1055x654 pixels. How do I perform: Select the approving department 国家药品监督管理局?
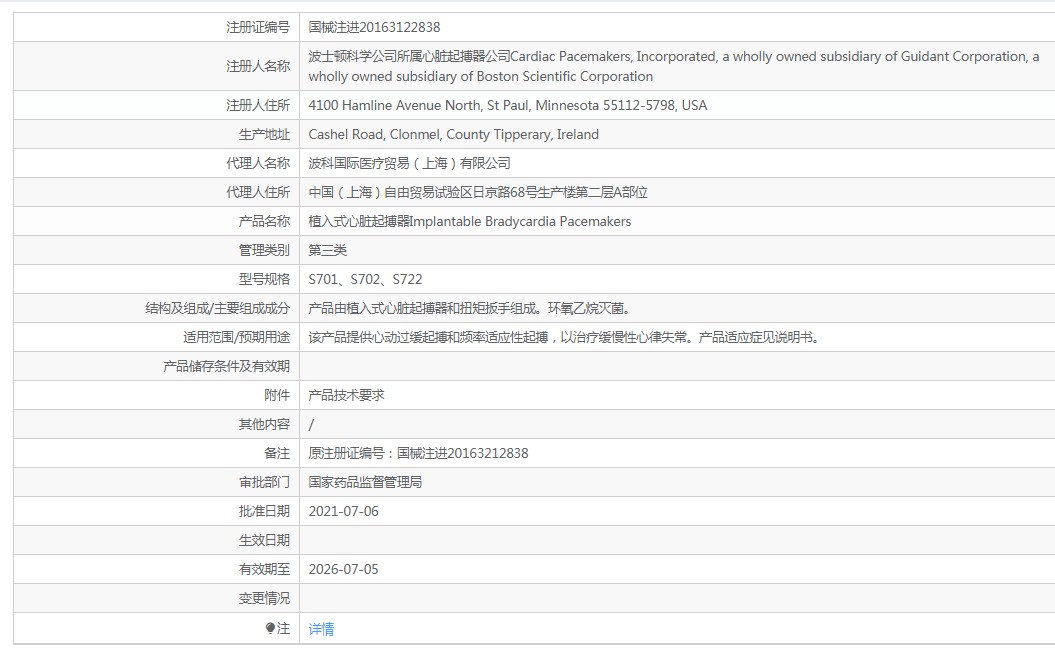(365, 481)
